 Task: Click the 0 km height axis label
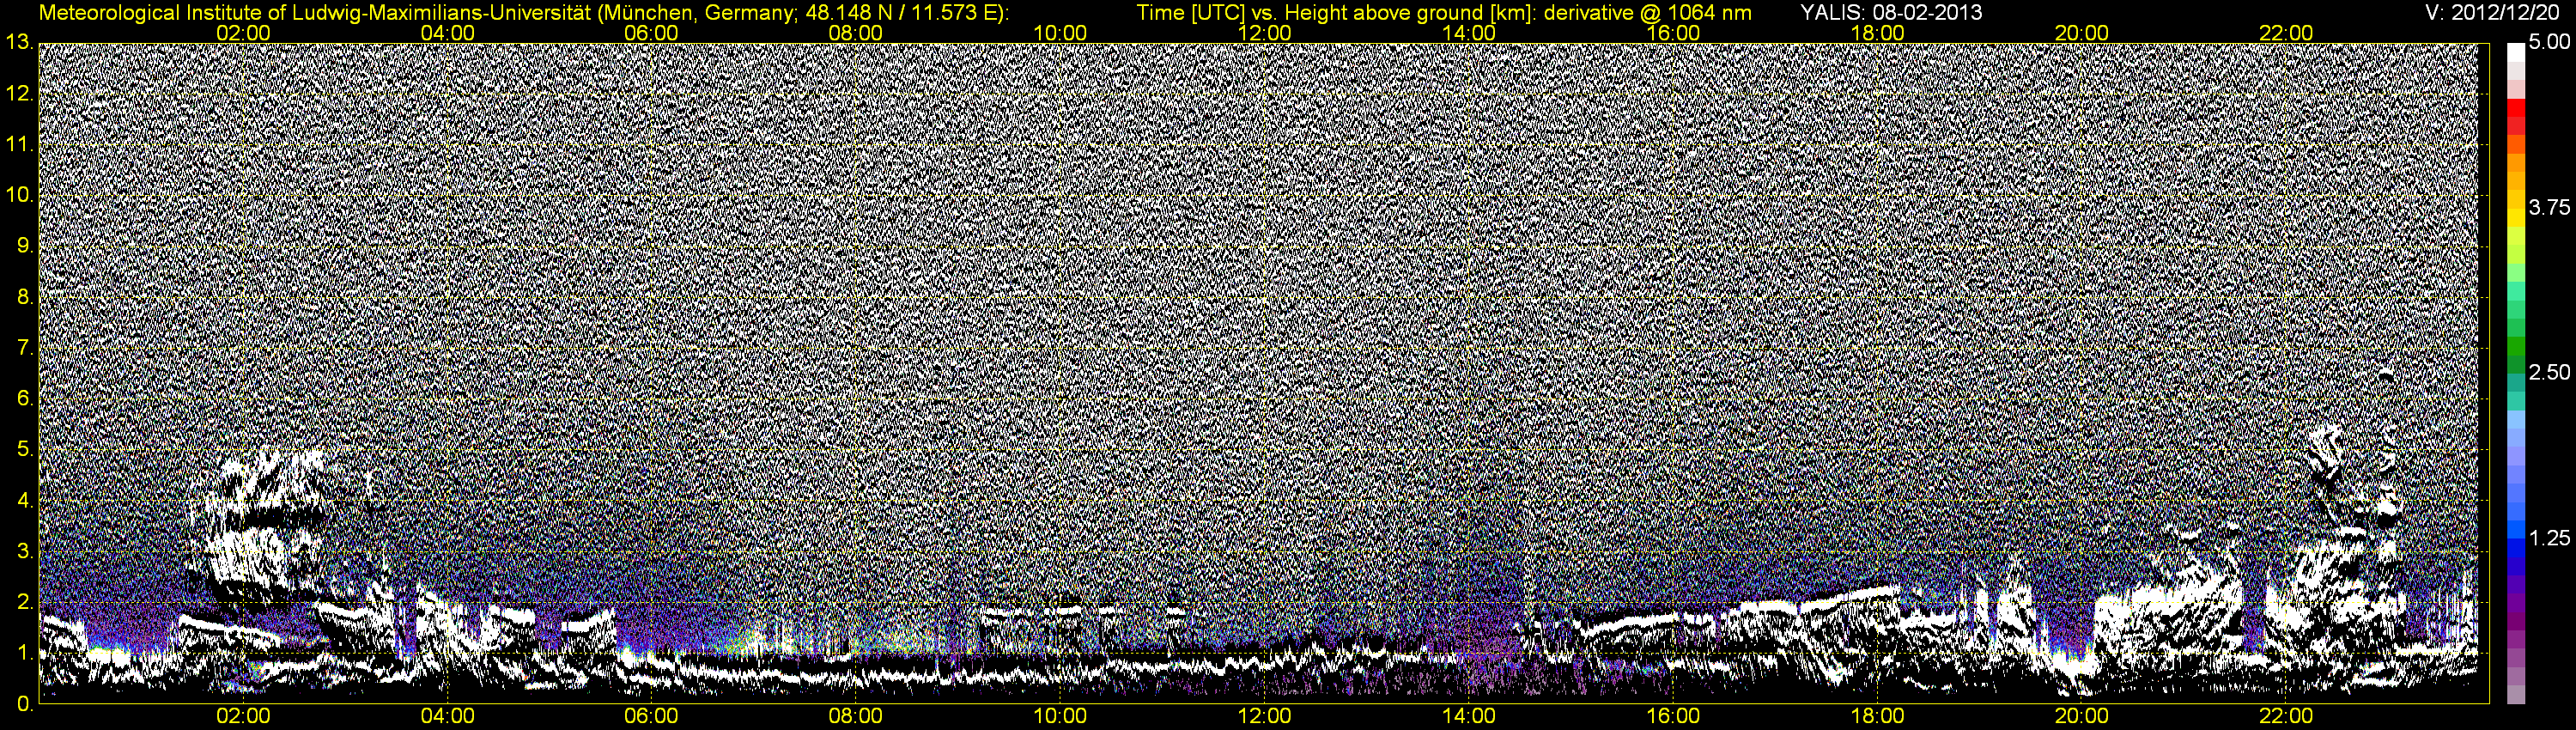[x=24, y=705]
